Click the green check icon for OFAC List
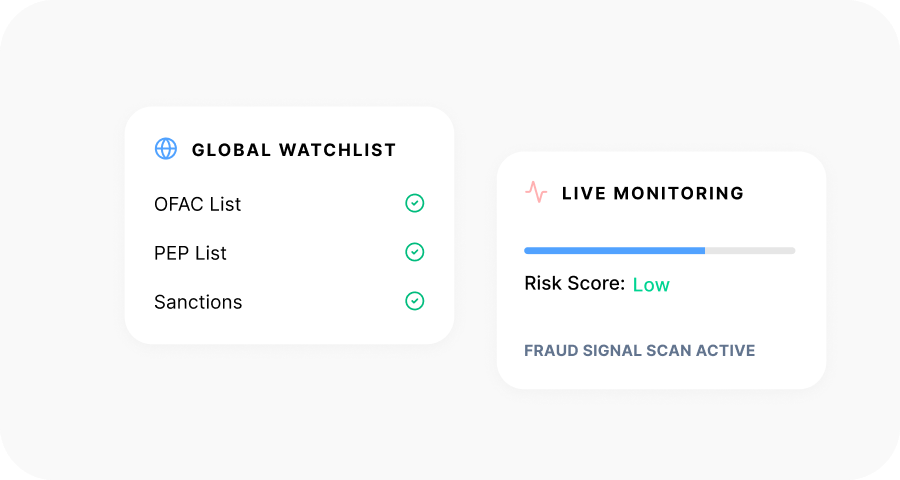 click(414, 203)
